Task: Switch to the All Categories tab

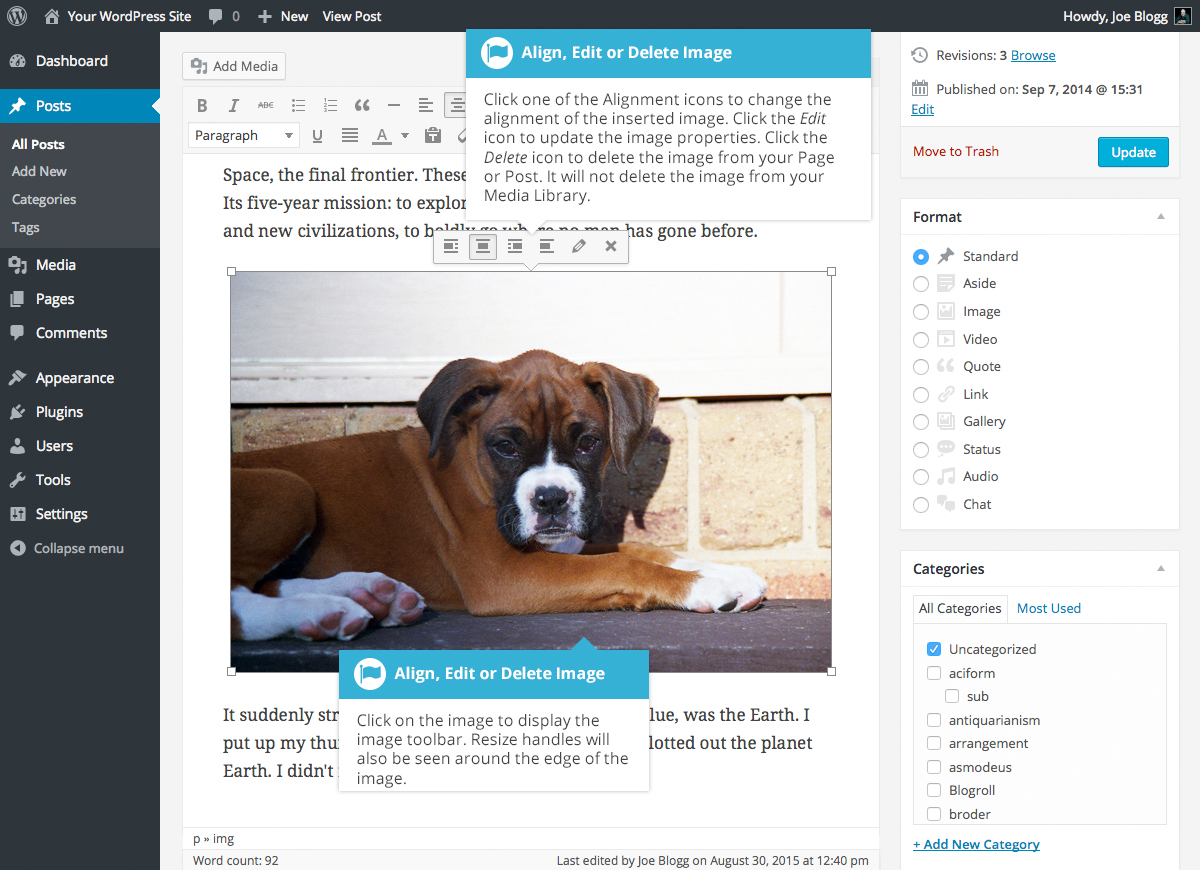Action: tap(960, 608)
